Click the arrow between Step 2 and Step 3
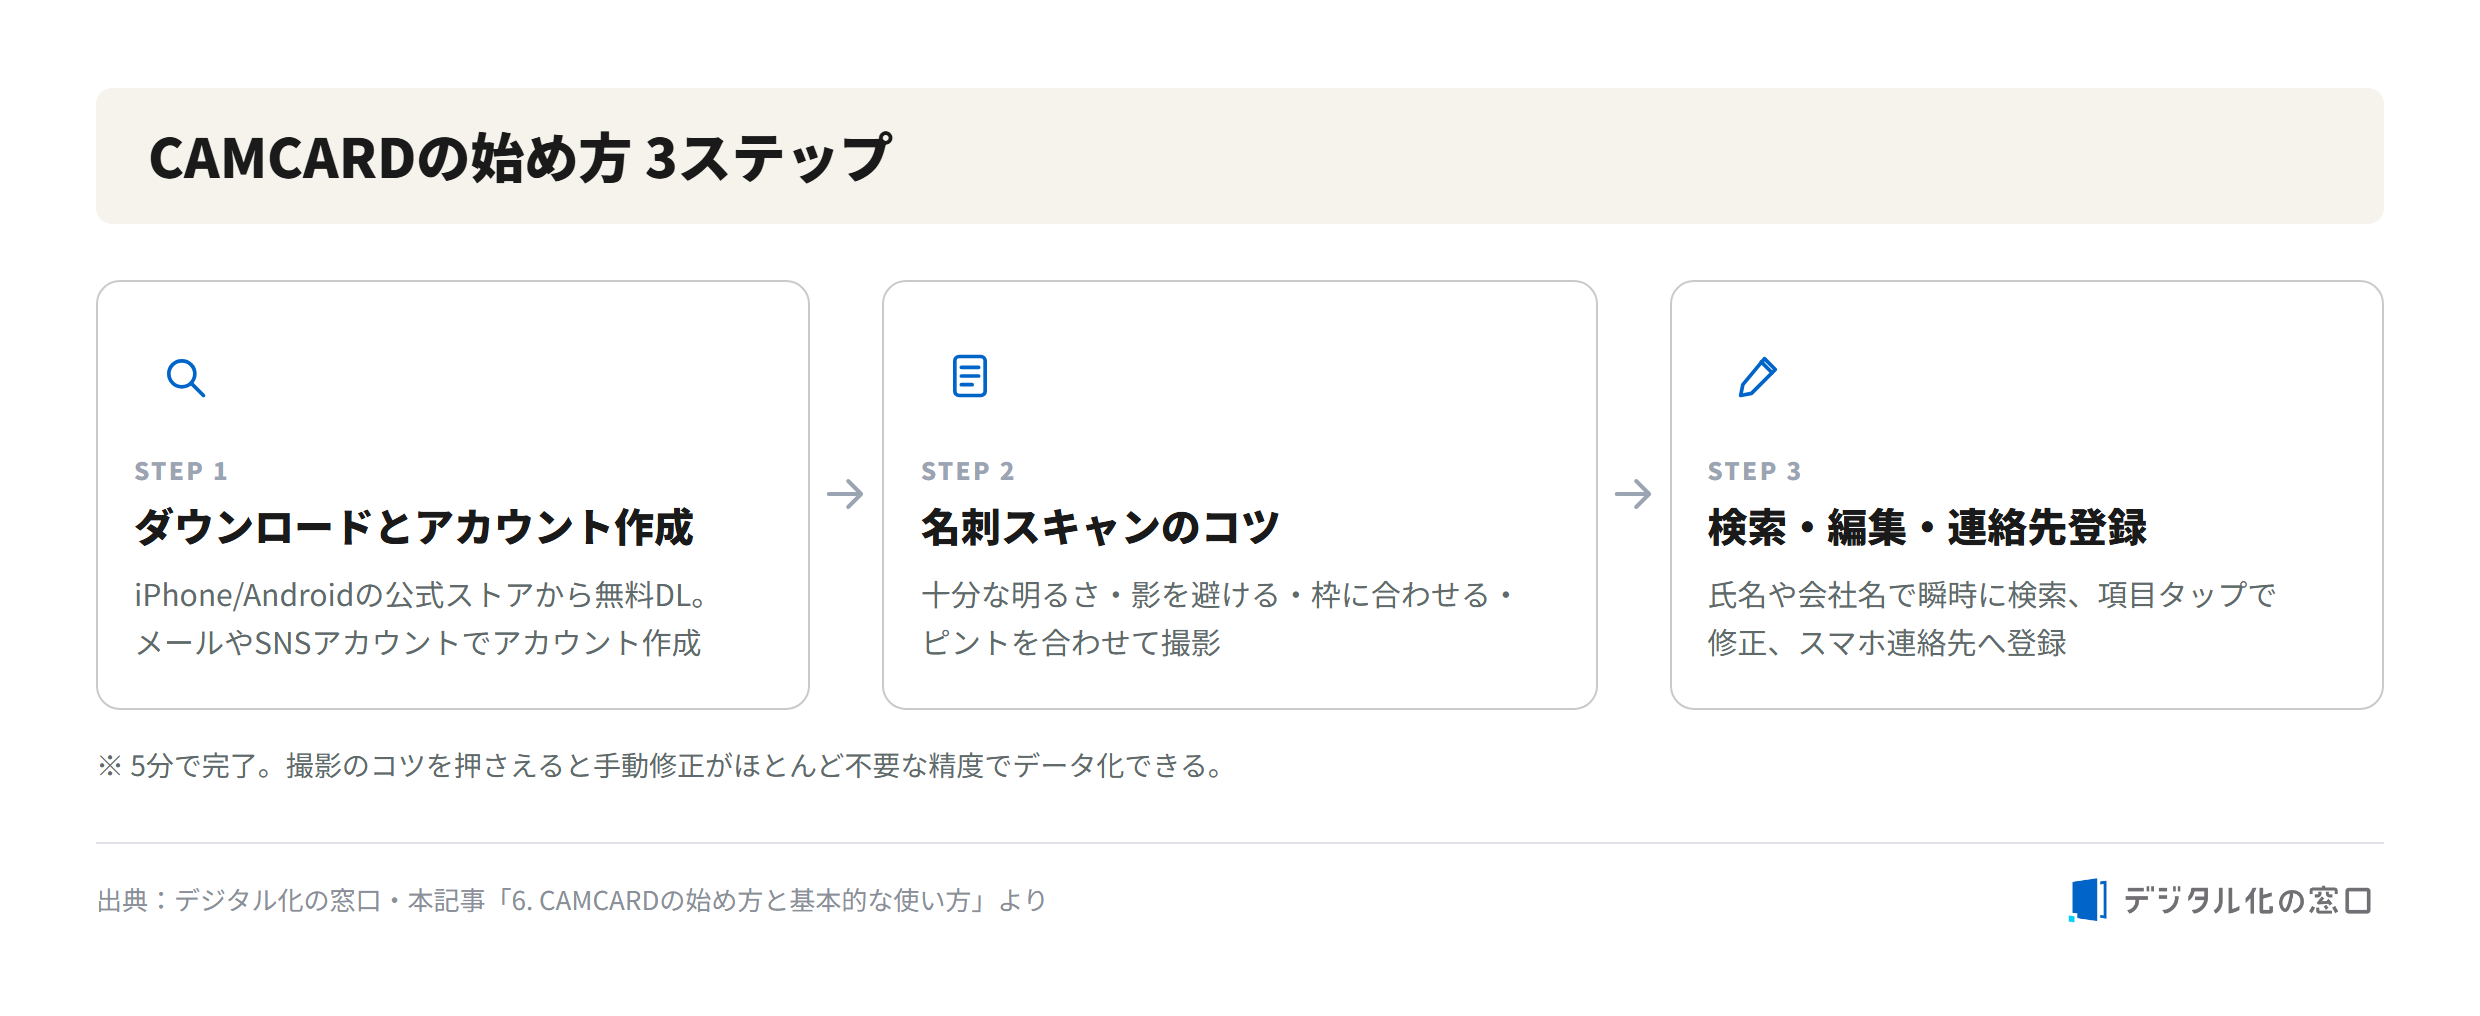 point(1633,493)
